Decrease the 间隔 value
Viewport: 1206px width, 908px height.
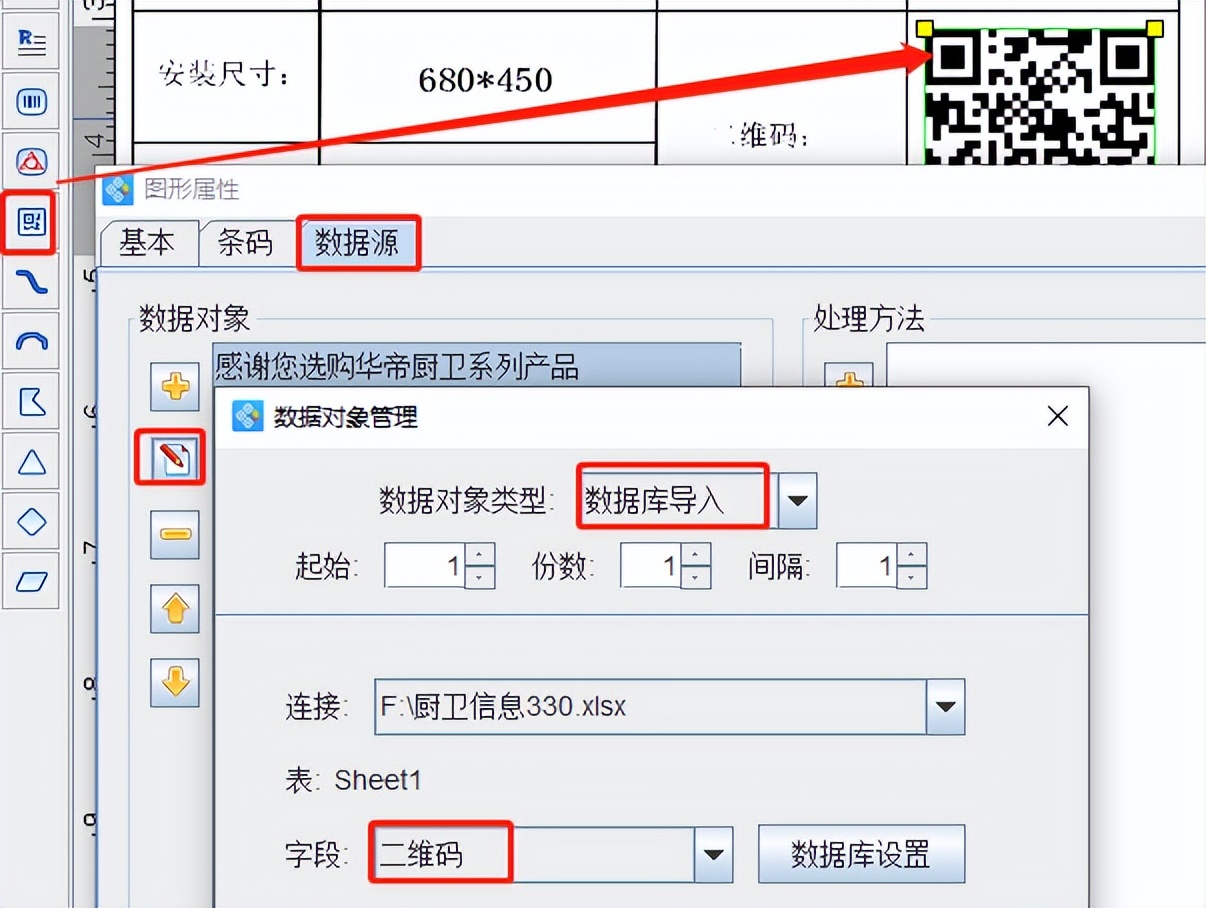912,577
